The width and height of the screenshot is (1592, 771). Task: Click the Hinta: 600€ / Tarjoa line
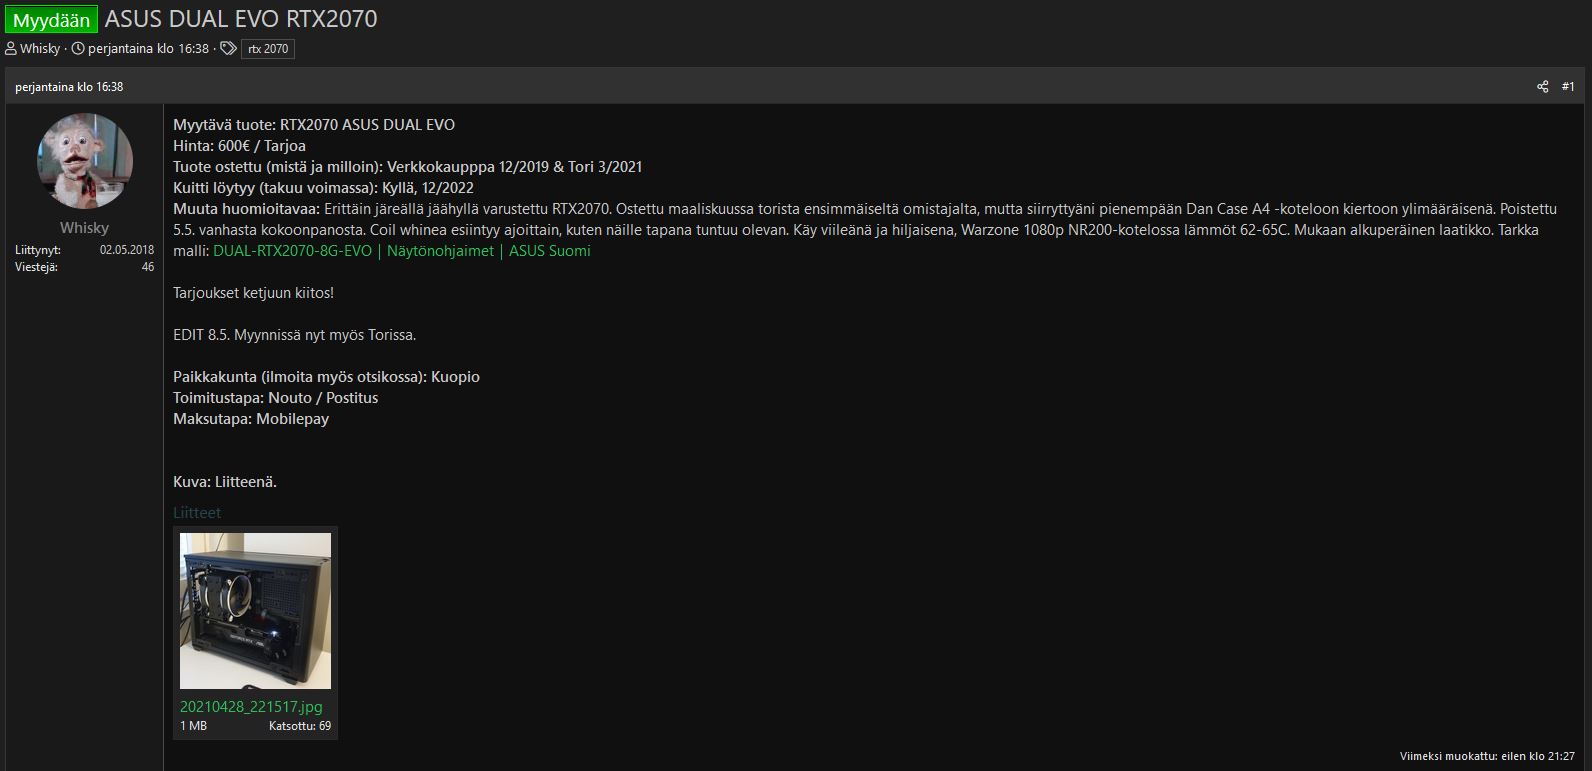(239, 146)
